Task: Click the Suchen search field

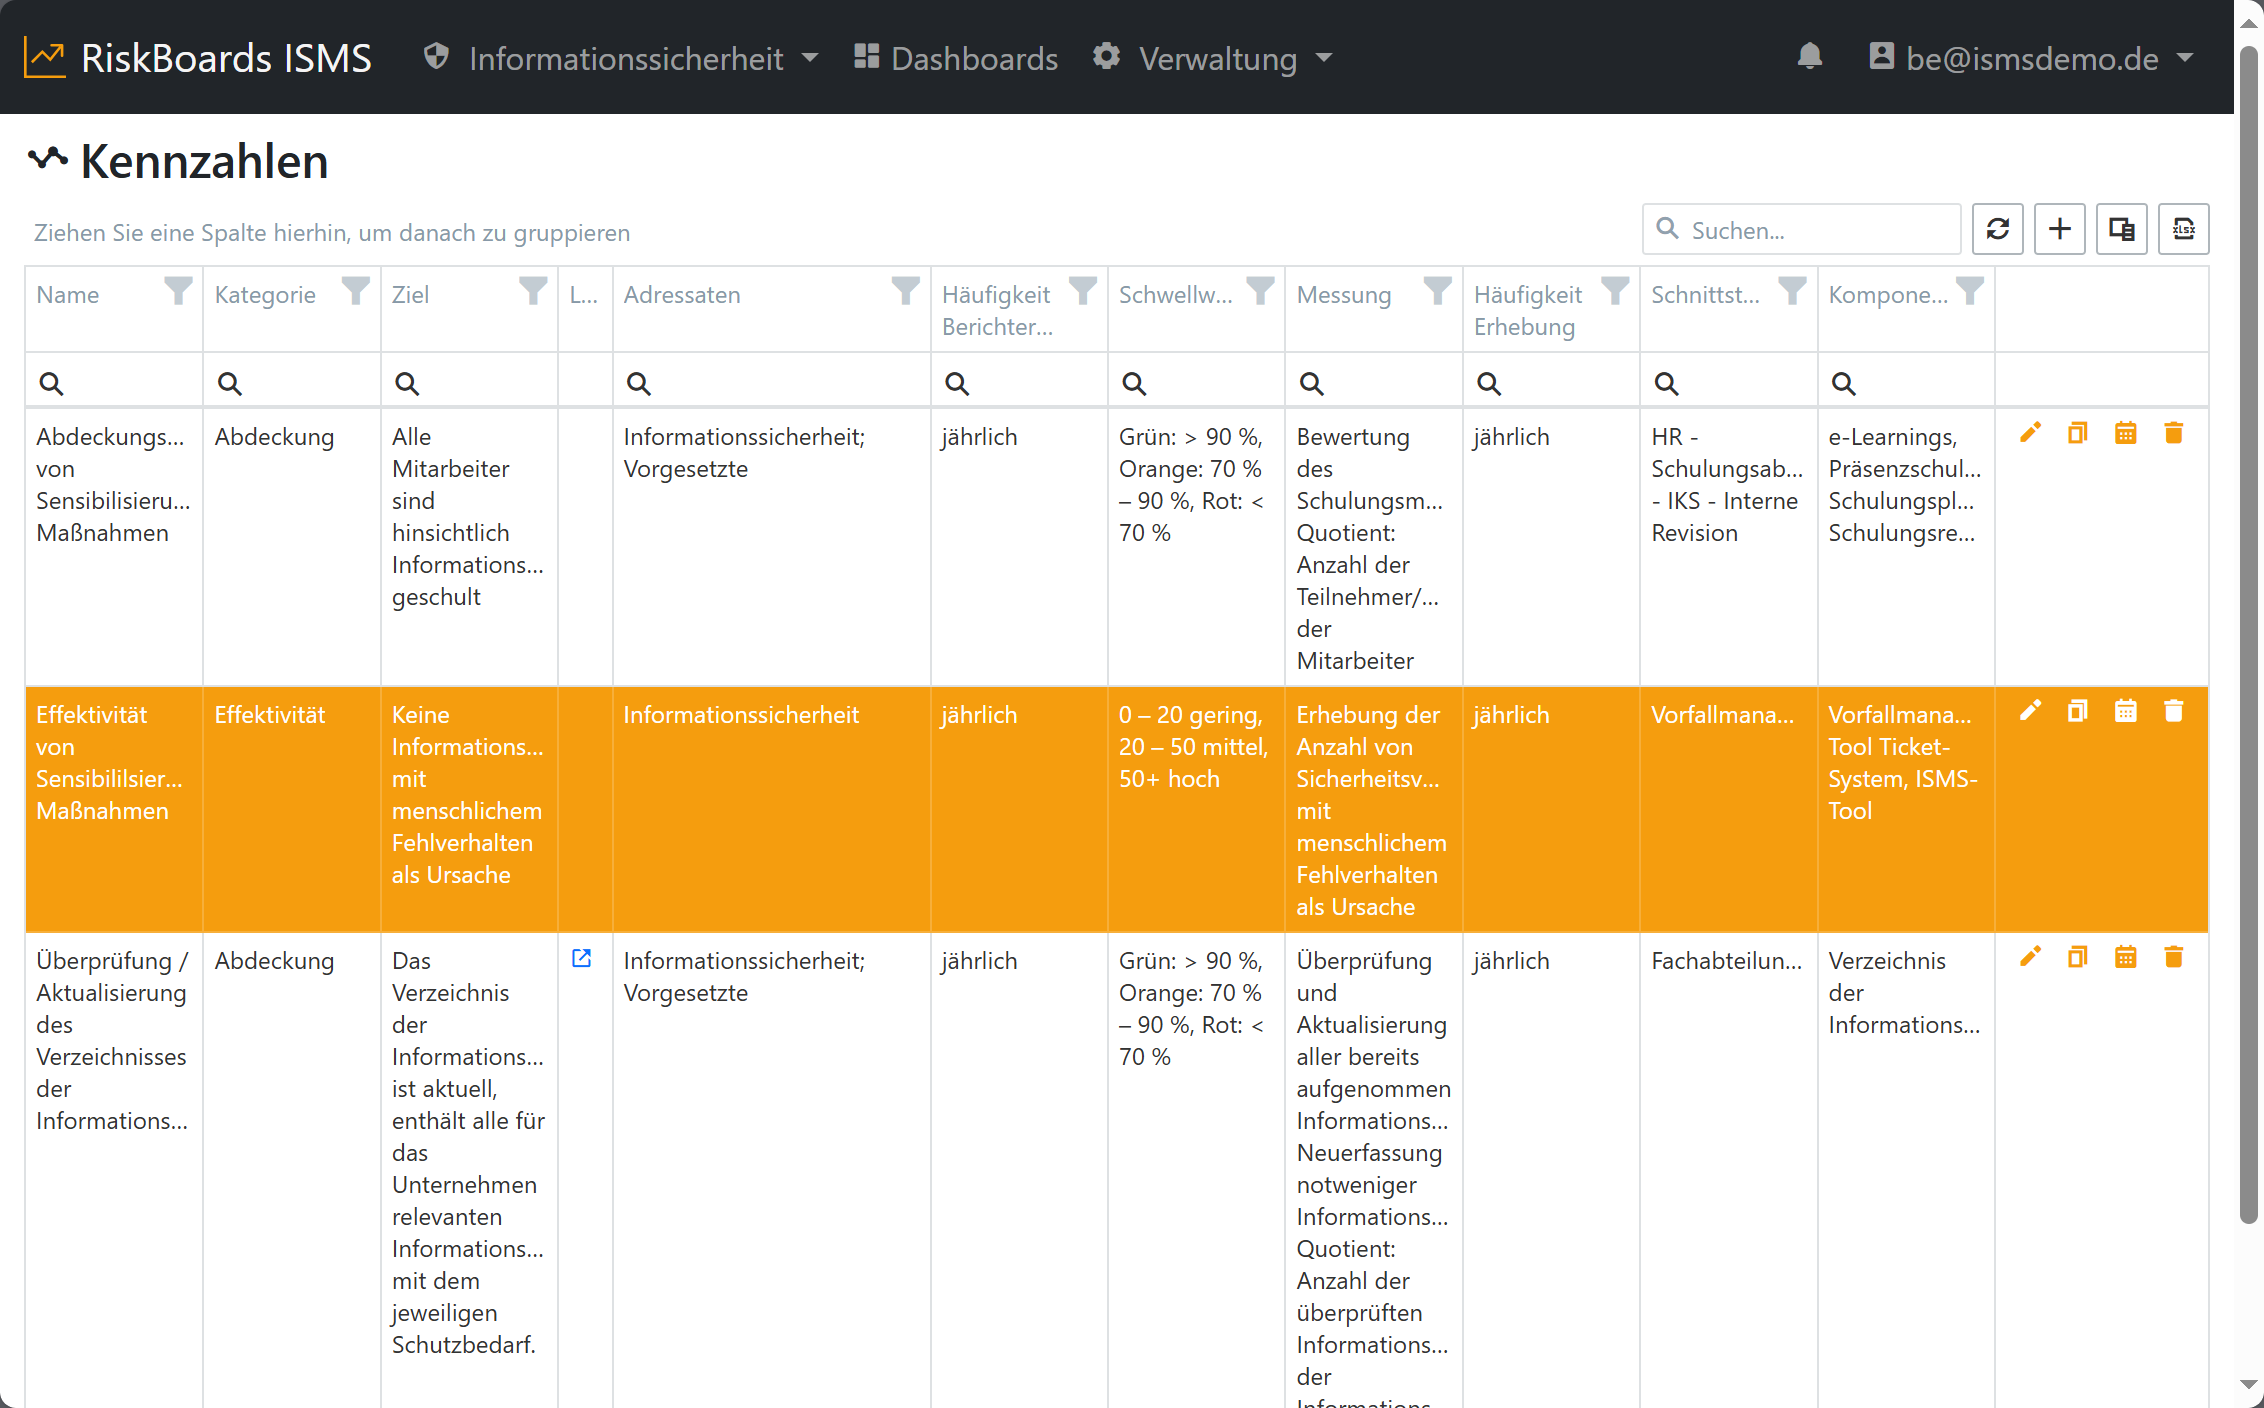Action: click(1801, 230)
